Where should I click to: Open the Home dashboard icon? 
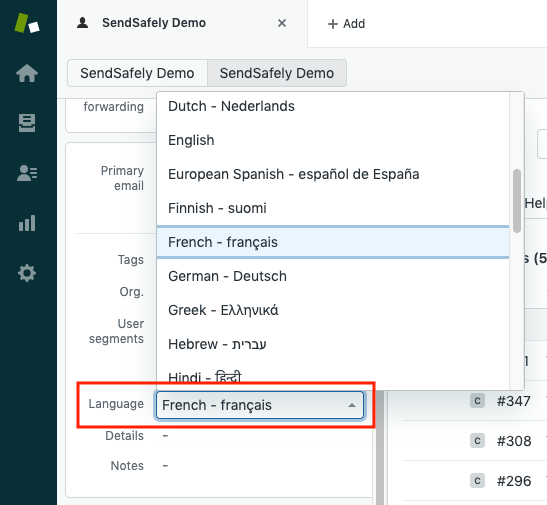pyautogui.click(x=27, y=73)
